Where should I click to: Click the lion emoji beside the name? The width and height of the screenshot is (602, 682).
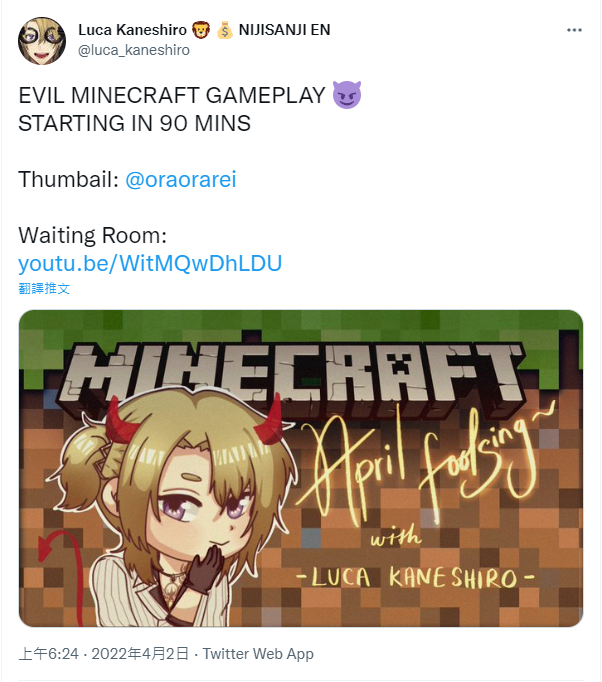pos(201,30)
